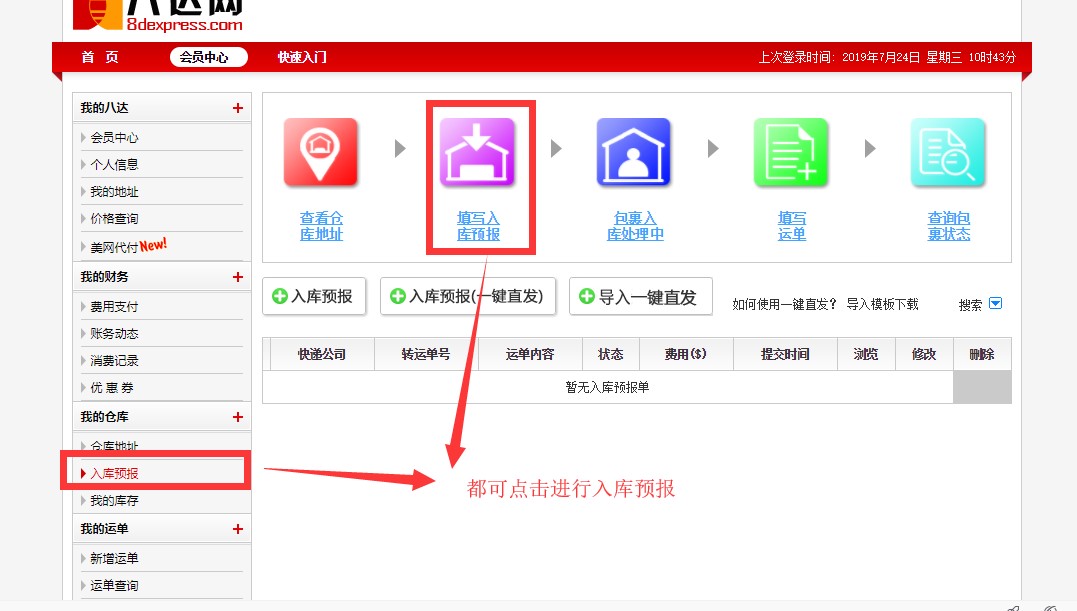Click the 8dexpress.com logo
The height and width of the screenshot is (611, 1077).
(x=158, y=15)
